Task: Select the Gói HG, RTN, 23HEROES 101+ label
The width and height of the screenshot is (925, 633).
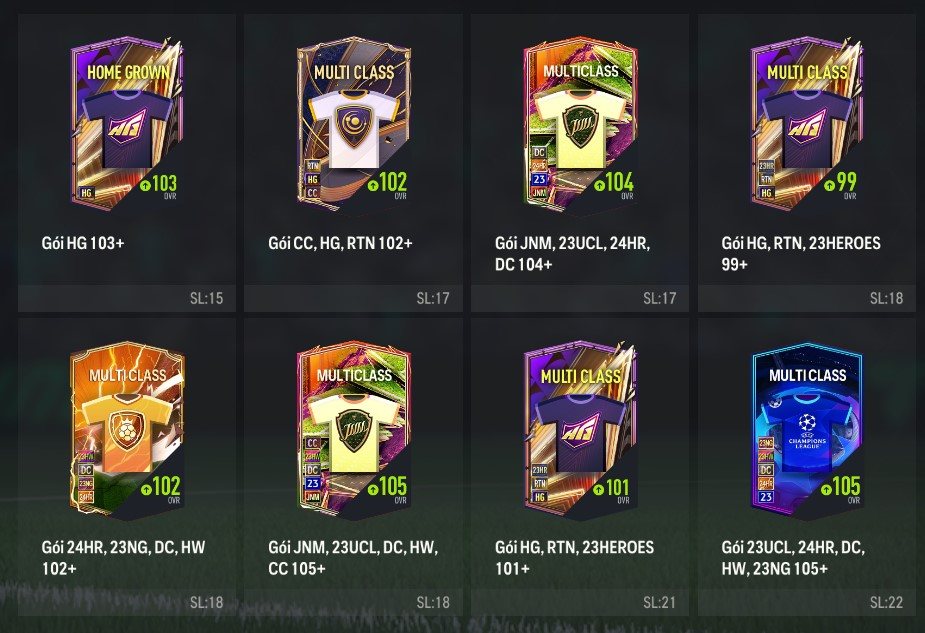Action: coord(574,557)
